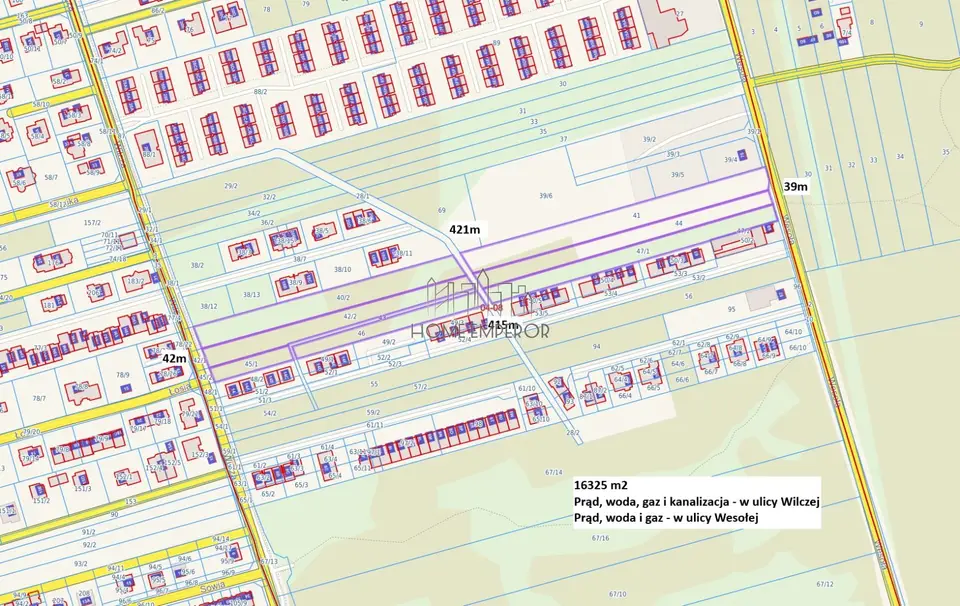Select the utilities line mentioning ulicy Wesołej

click(666, 518)
